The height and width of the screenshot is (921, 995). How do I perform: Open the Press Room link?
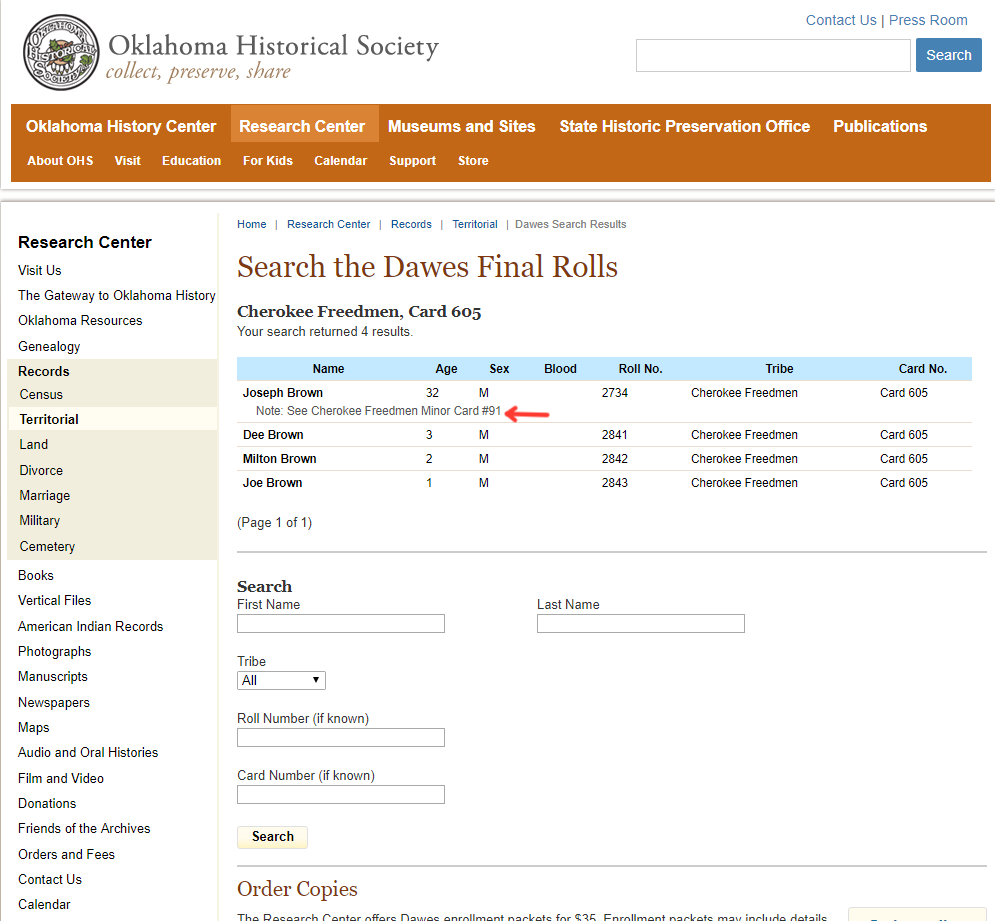tap(928, 20)
